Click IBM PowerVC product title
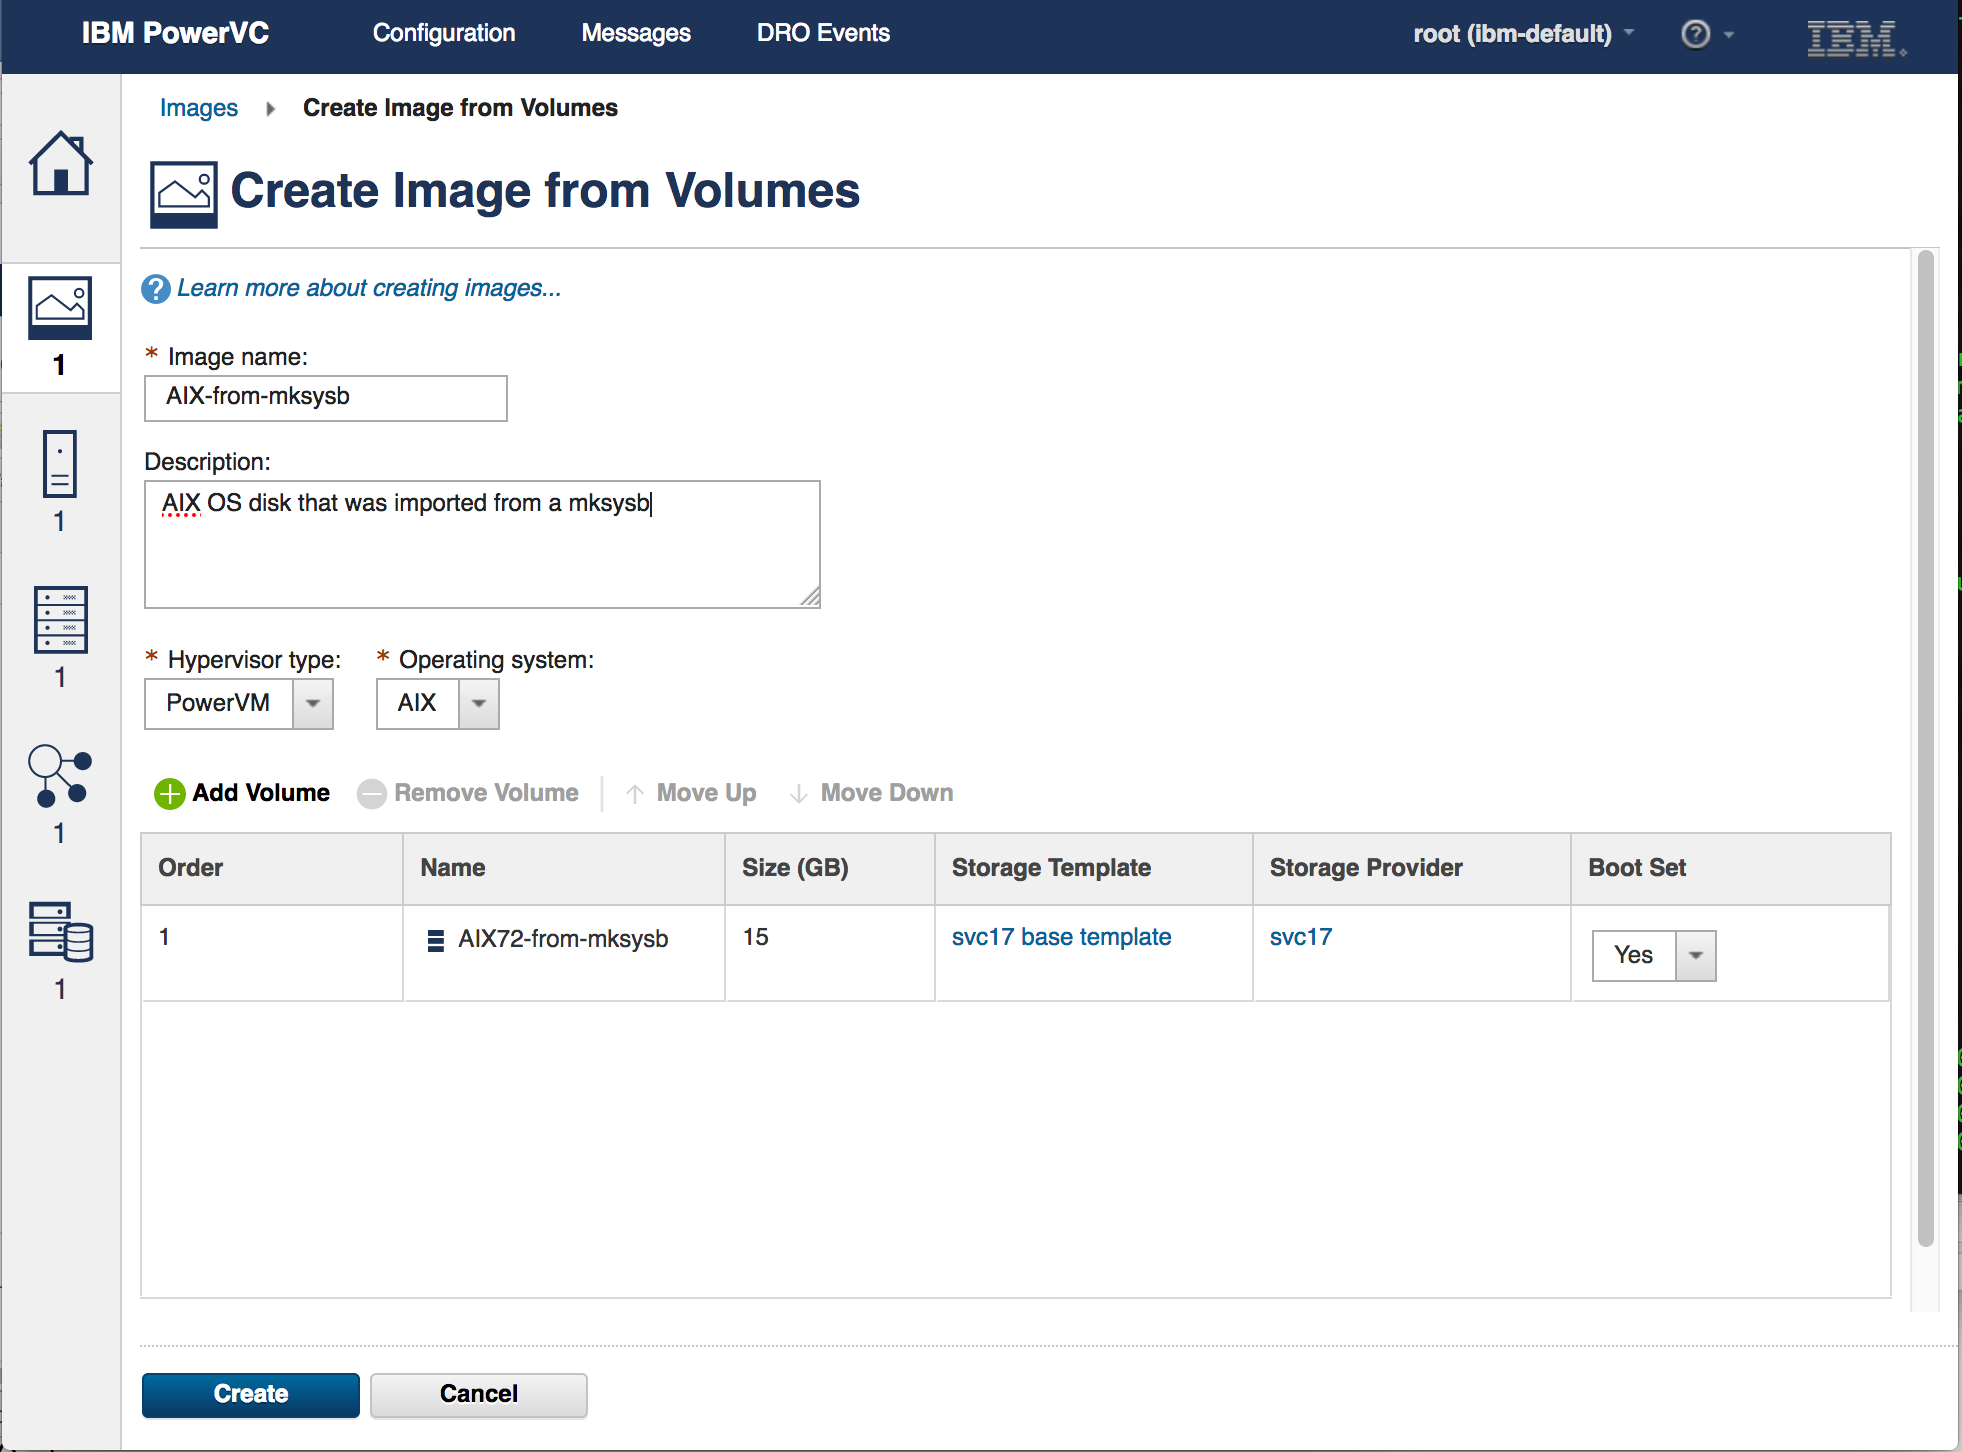Viewport: 1962px width, 1452px height. (x=175, y=33)
